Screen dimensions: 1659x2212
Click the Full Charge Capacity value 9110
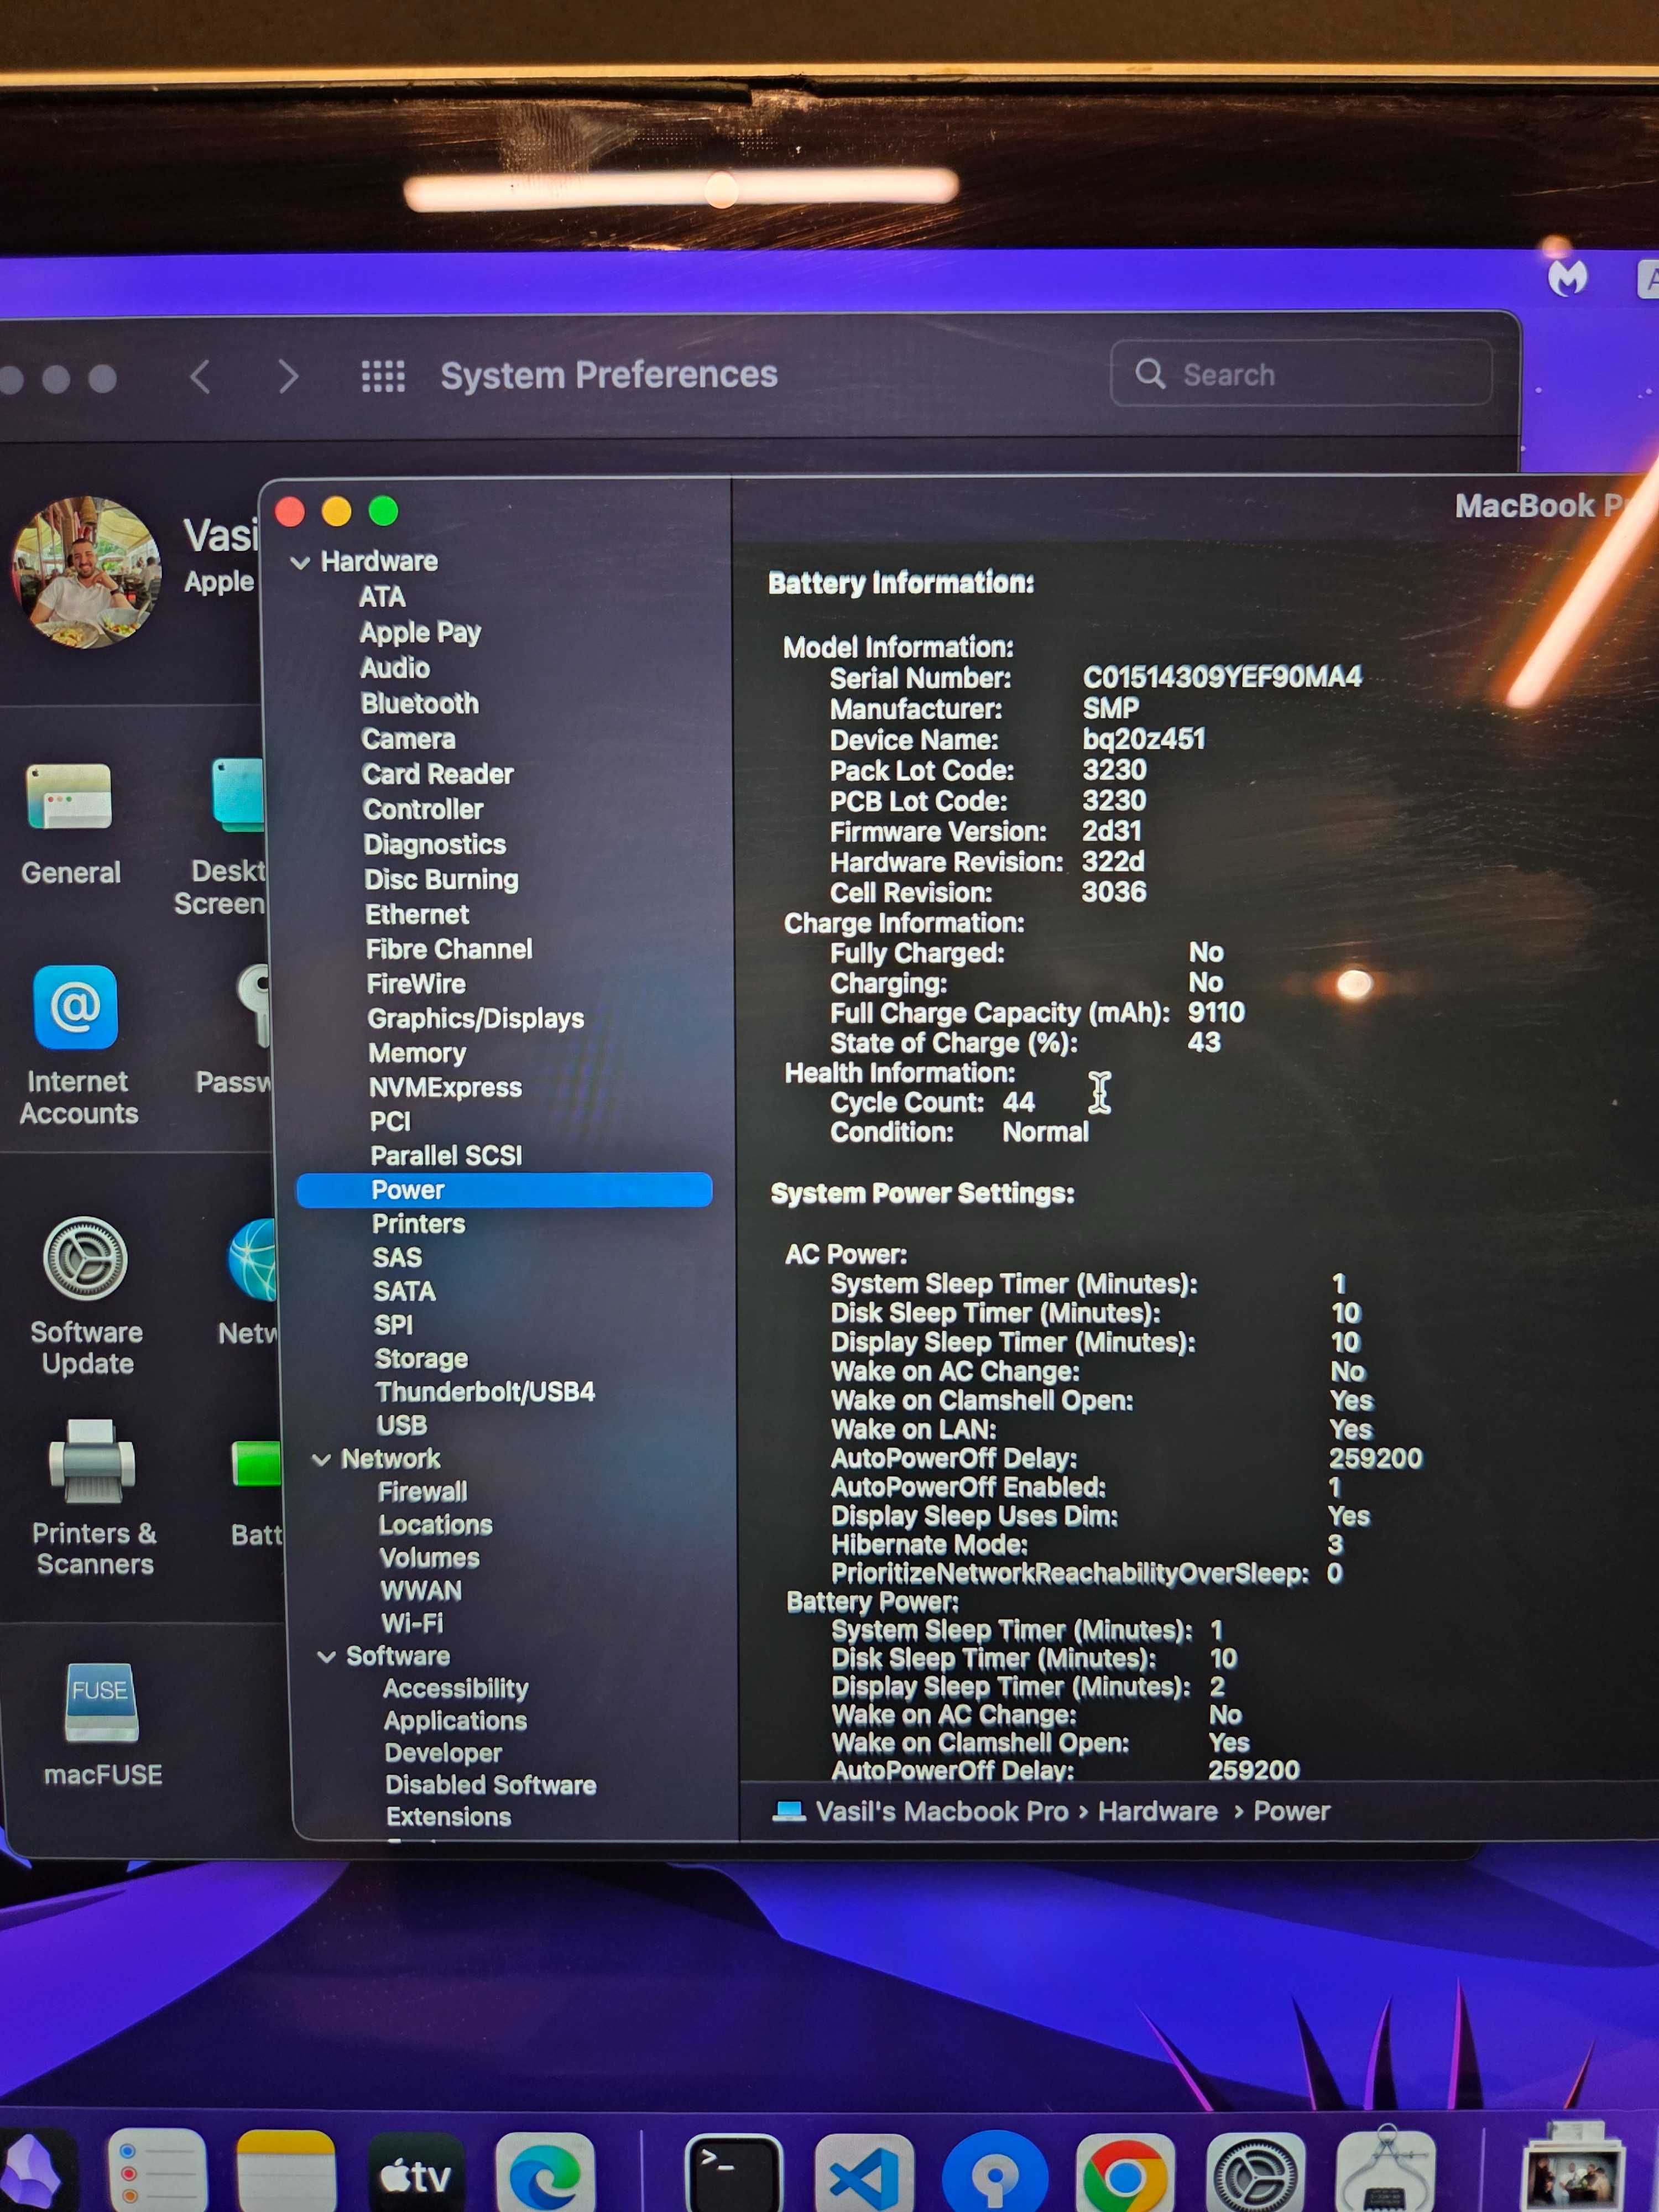[1216, 1012]
